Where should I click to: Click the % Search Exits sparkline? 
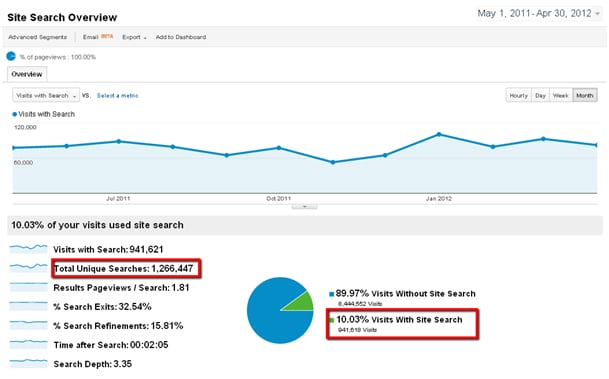[29, 306]
